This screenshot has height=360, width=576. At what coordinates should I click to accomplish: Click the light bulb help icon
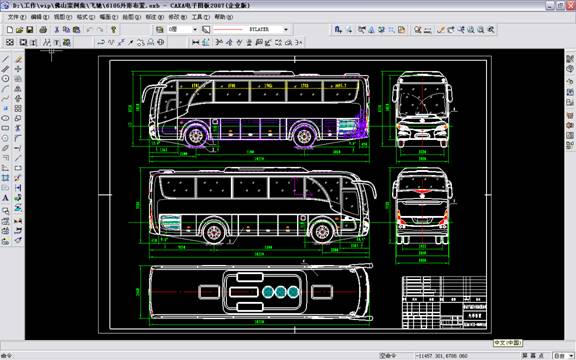(x=114, y=29)
